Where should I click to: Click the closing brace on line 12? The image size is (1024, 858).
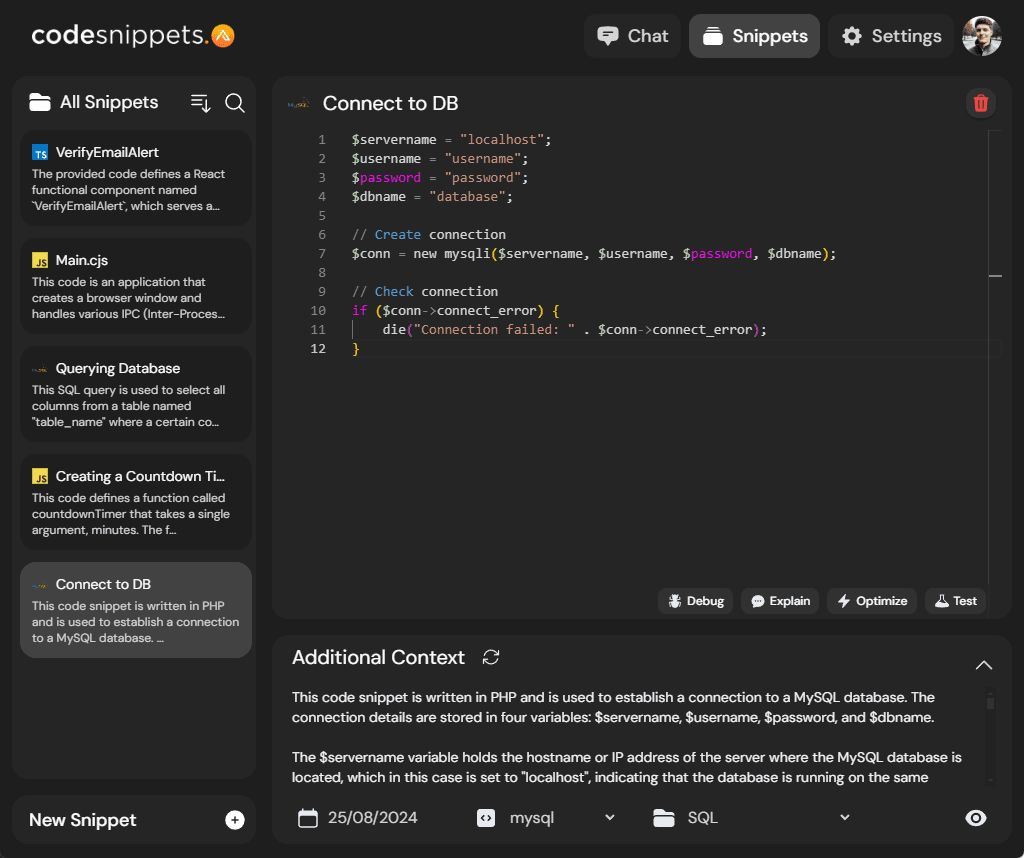356,349
